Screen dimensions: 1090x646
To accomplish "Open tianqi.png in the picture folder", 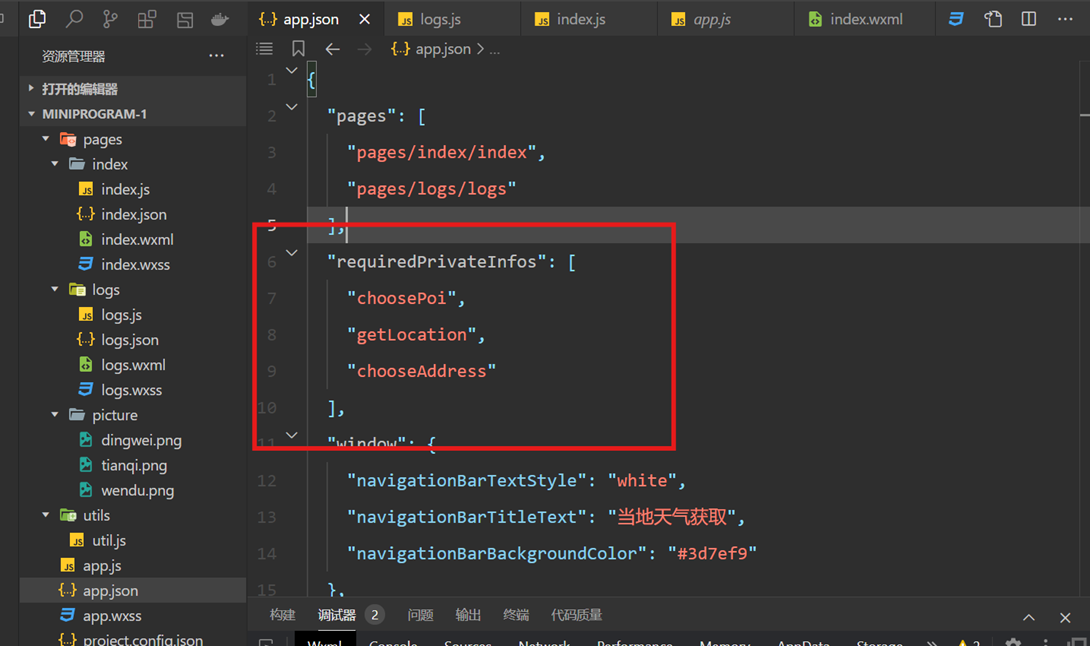I will tap(133, 465).
